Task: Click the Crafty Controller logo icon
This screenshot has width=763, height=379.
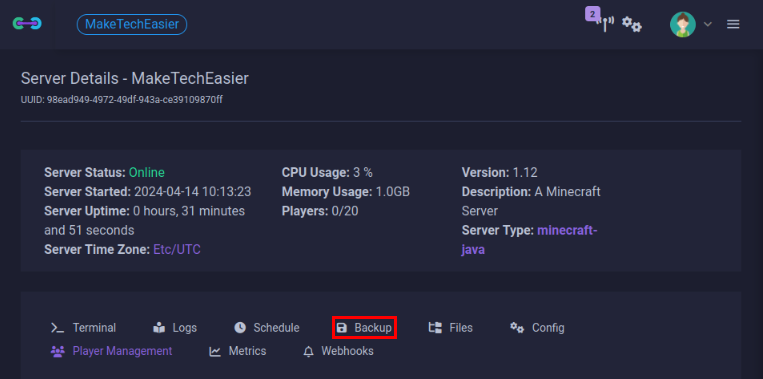Action: pyautogui.click(x=27, y=23)
